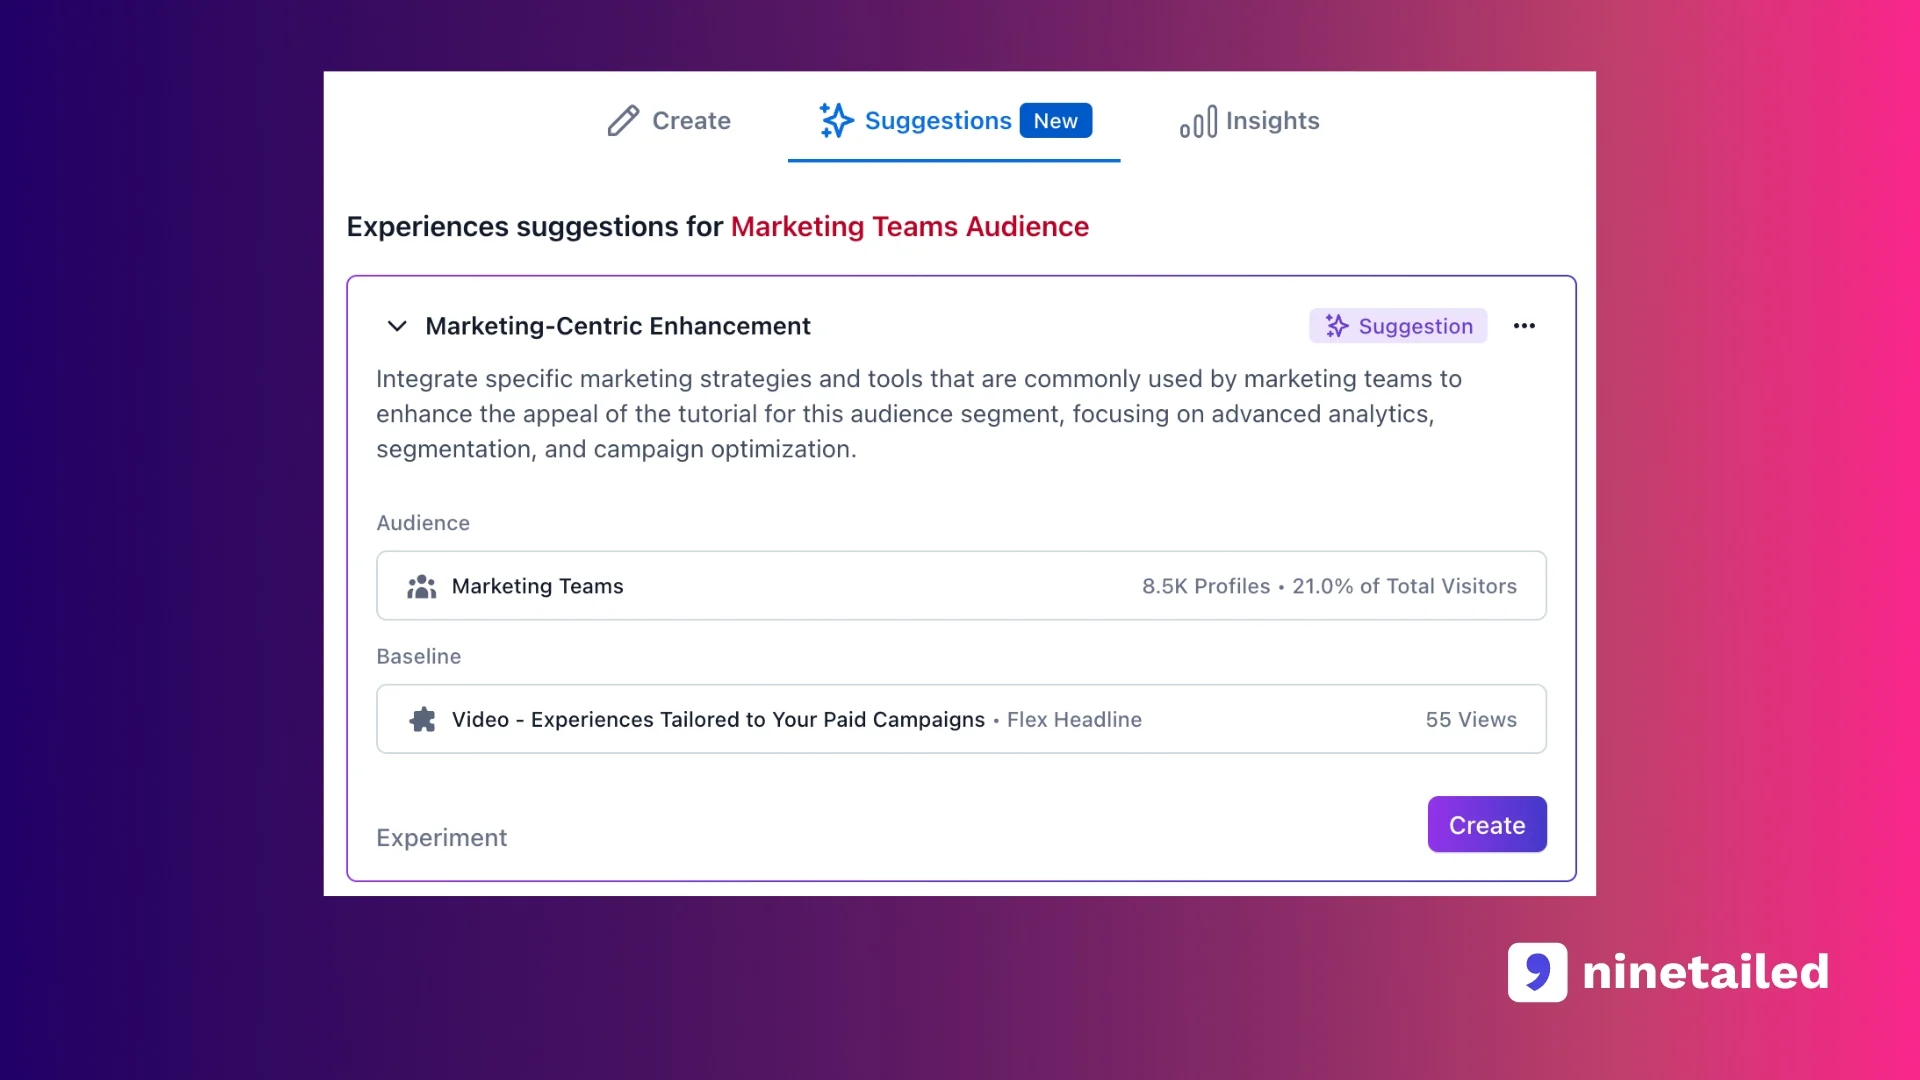Click the bar chart Insights icon
The width and height of the screenshot is (1920, 1080).
(x=1198, y=122)
